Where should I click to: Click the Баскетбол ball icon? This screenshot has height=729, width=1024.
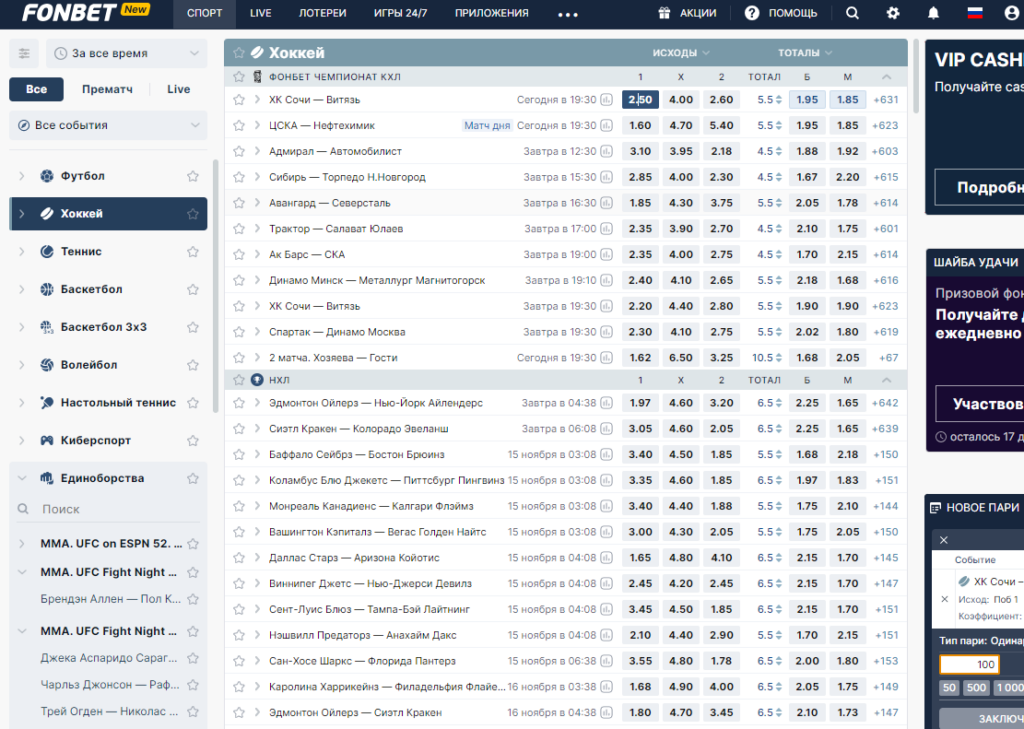pyautogui.click(x=47, y=289)
